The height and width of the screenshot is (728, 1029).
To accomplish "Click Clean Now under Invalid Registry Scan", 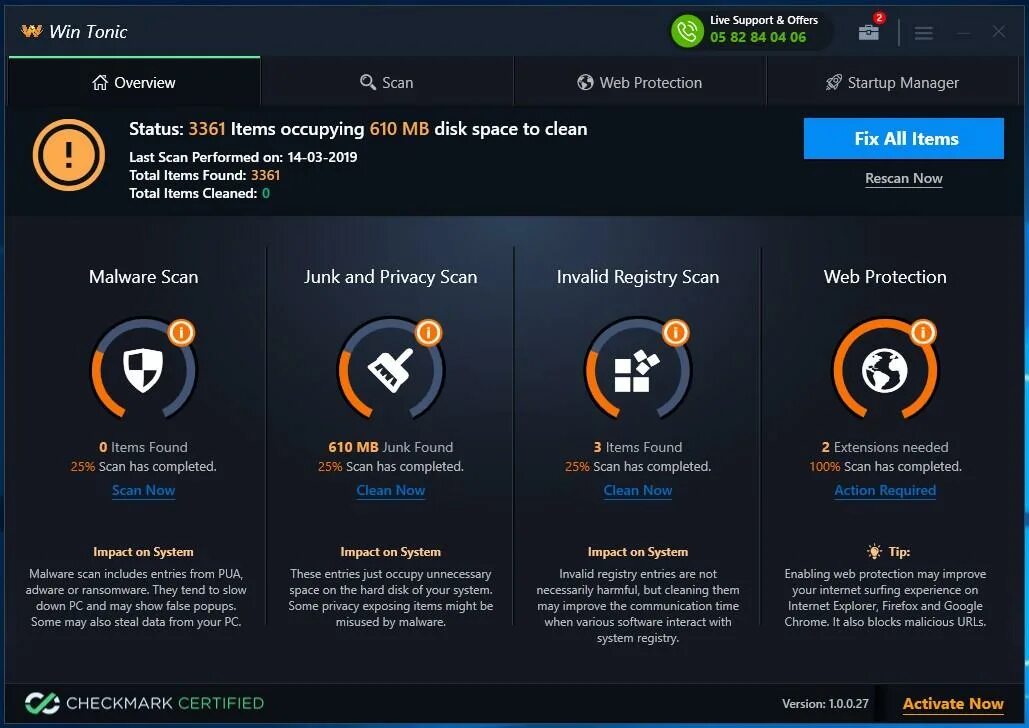I will (x=638, y=490).
